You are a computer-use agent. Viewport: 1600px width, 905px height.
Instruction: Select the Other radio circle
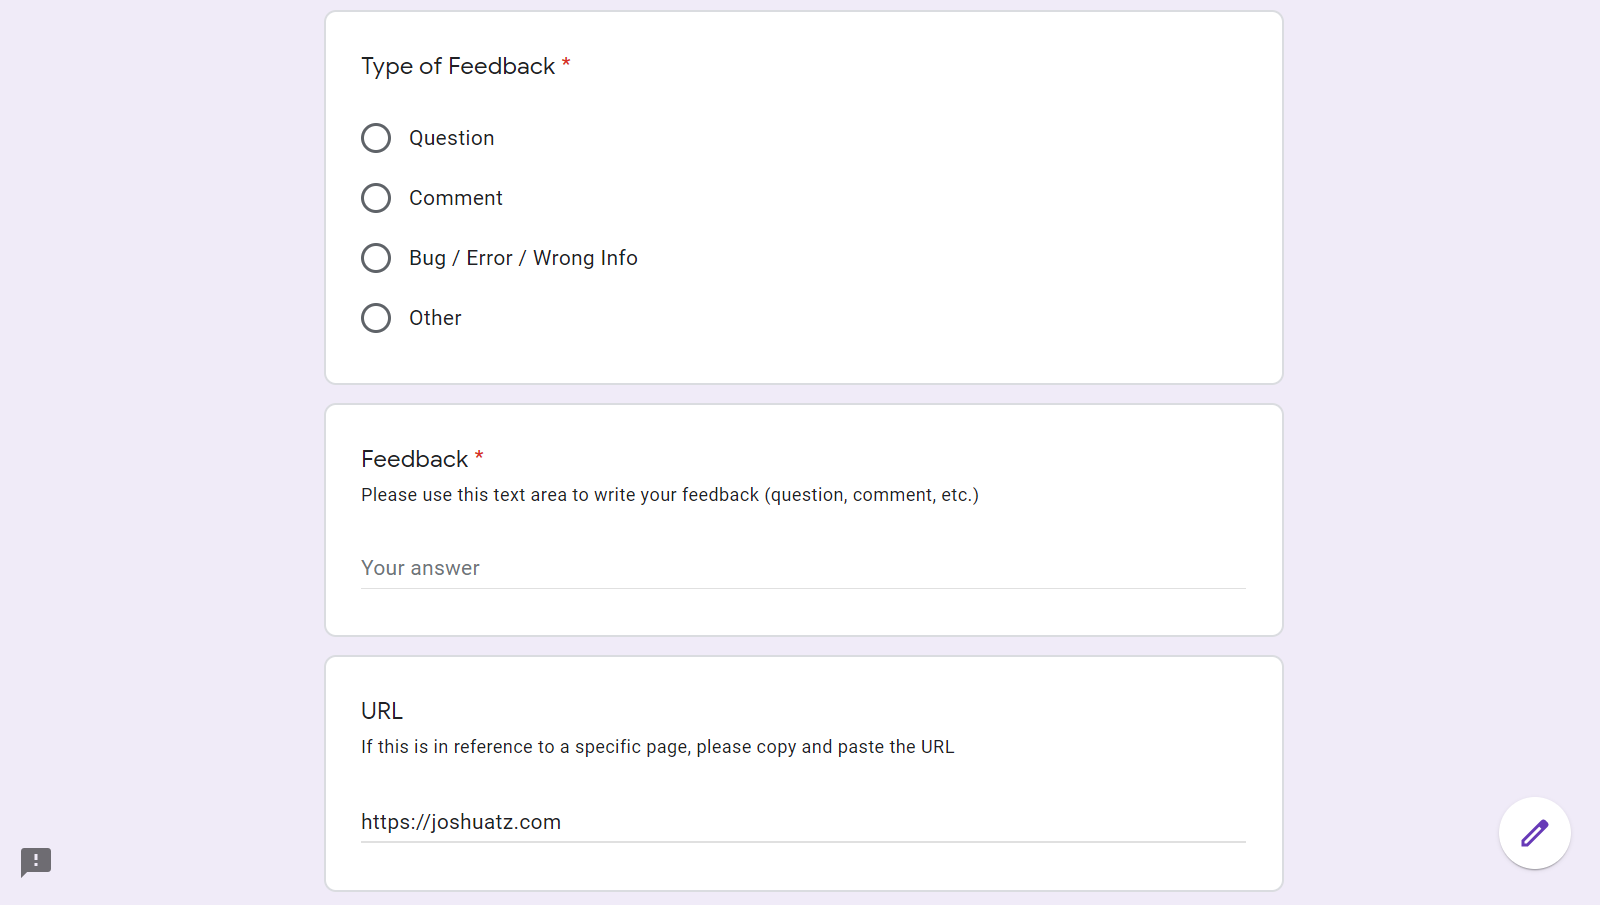click(376, 318)
